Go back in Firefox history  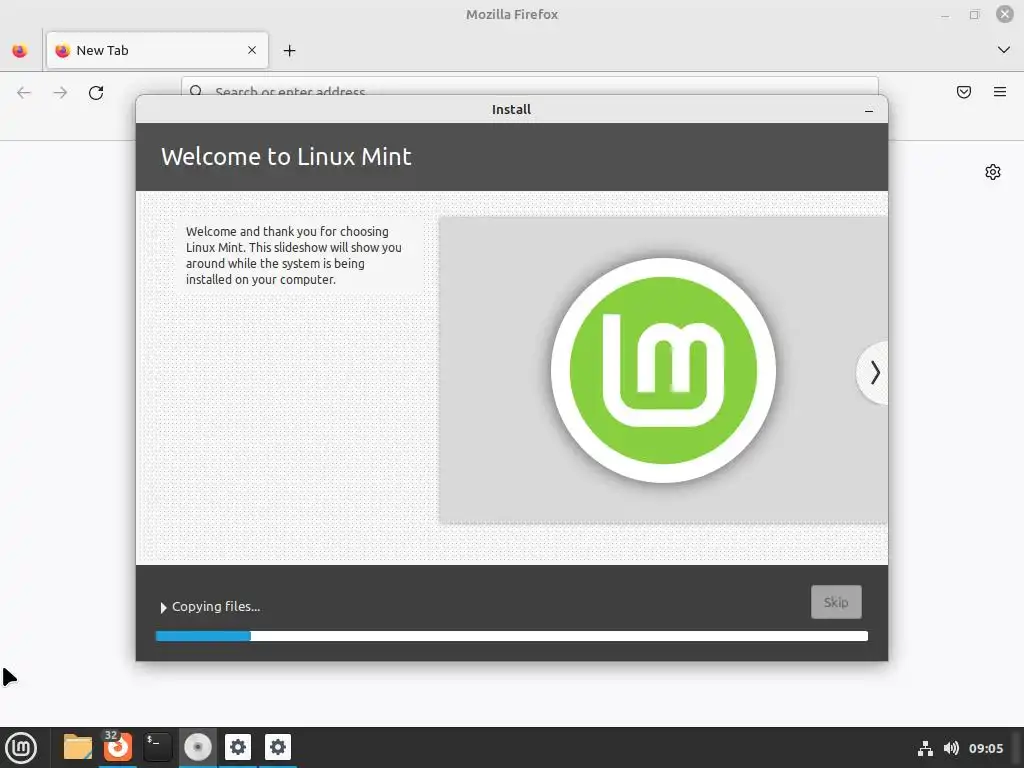coord(24,93)
